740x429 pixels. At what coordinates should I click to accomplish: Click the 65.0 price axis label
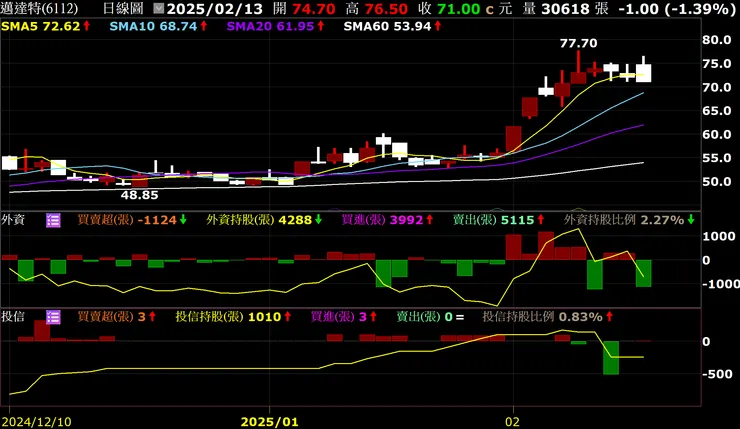[716, 111]
